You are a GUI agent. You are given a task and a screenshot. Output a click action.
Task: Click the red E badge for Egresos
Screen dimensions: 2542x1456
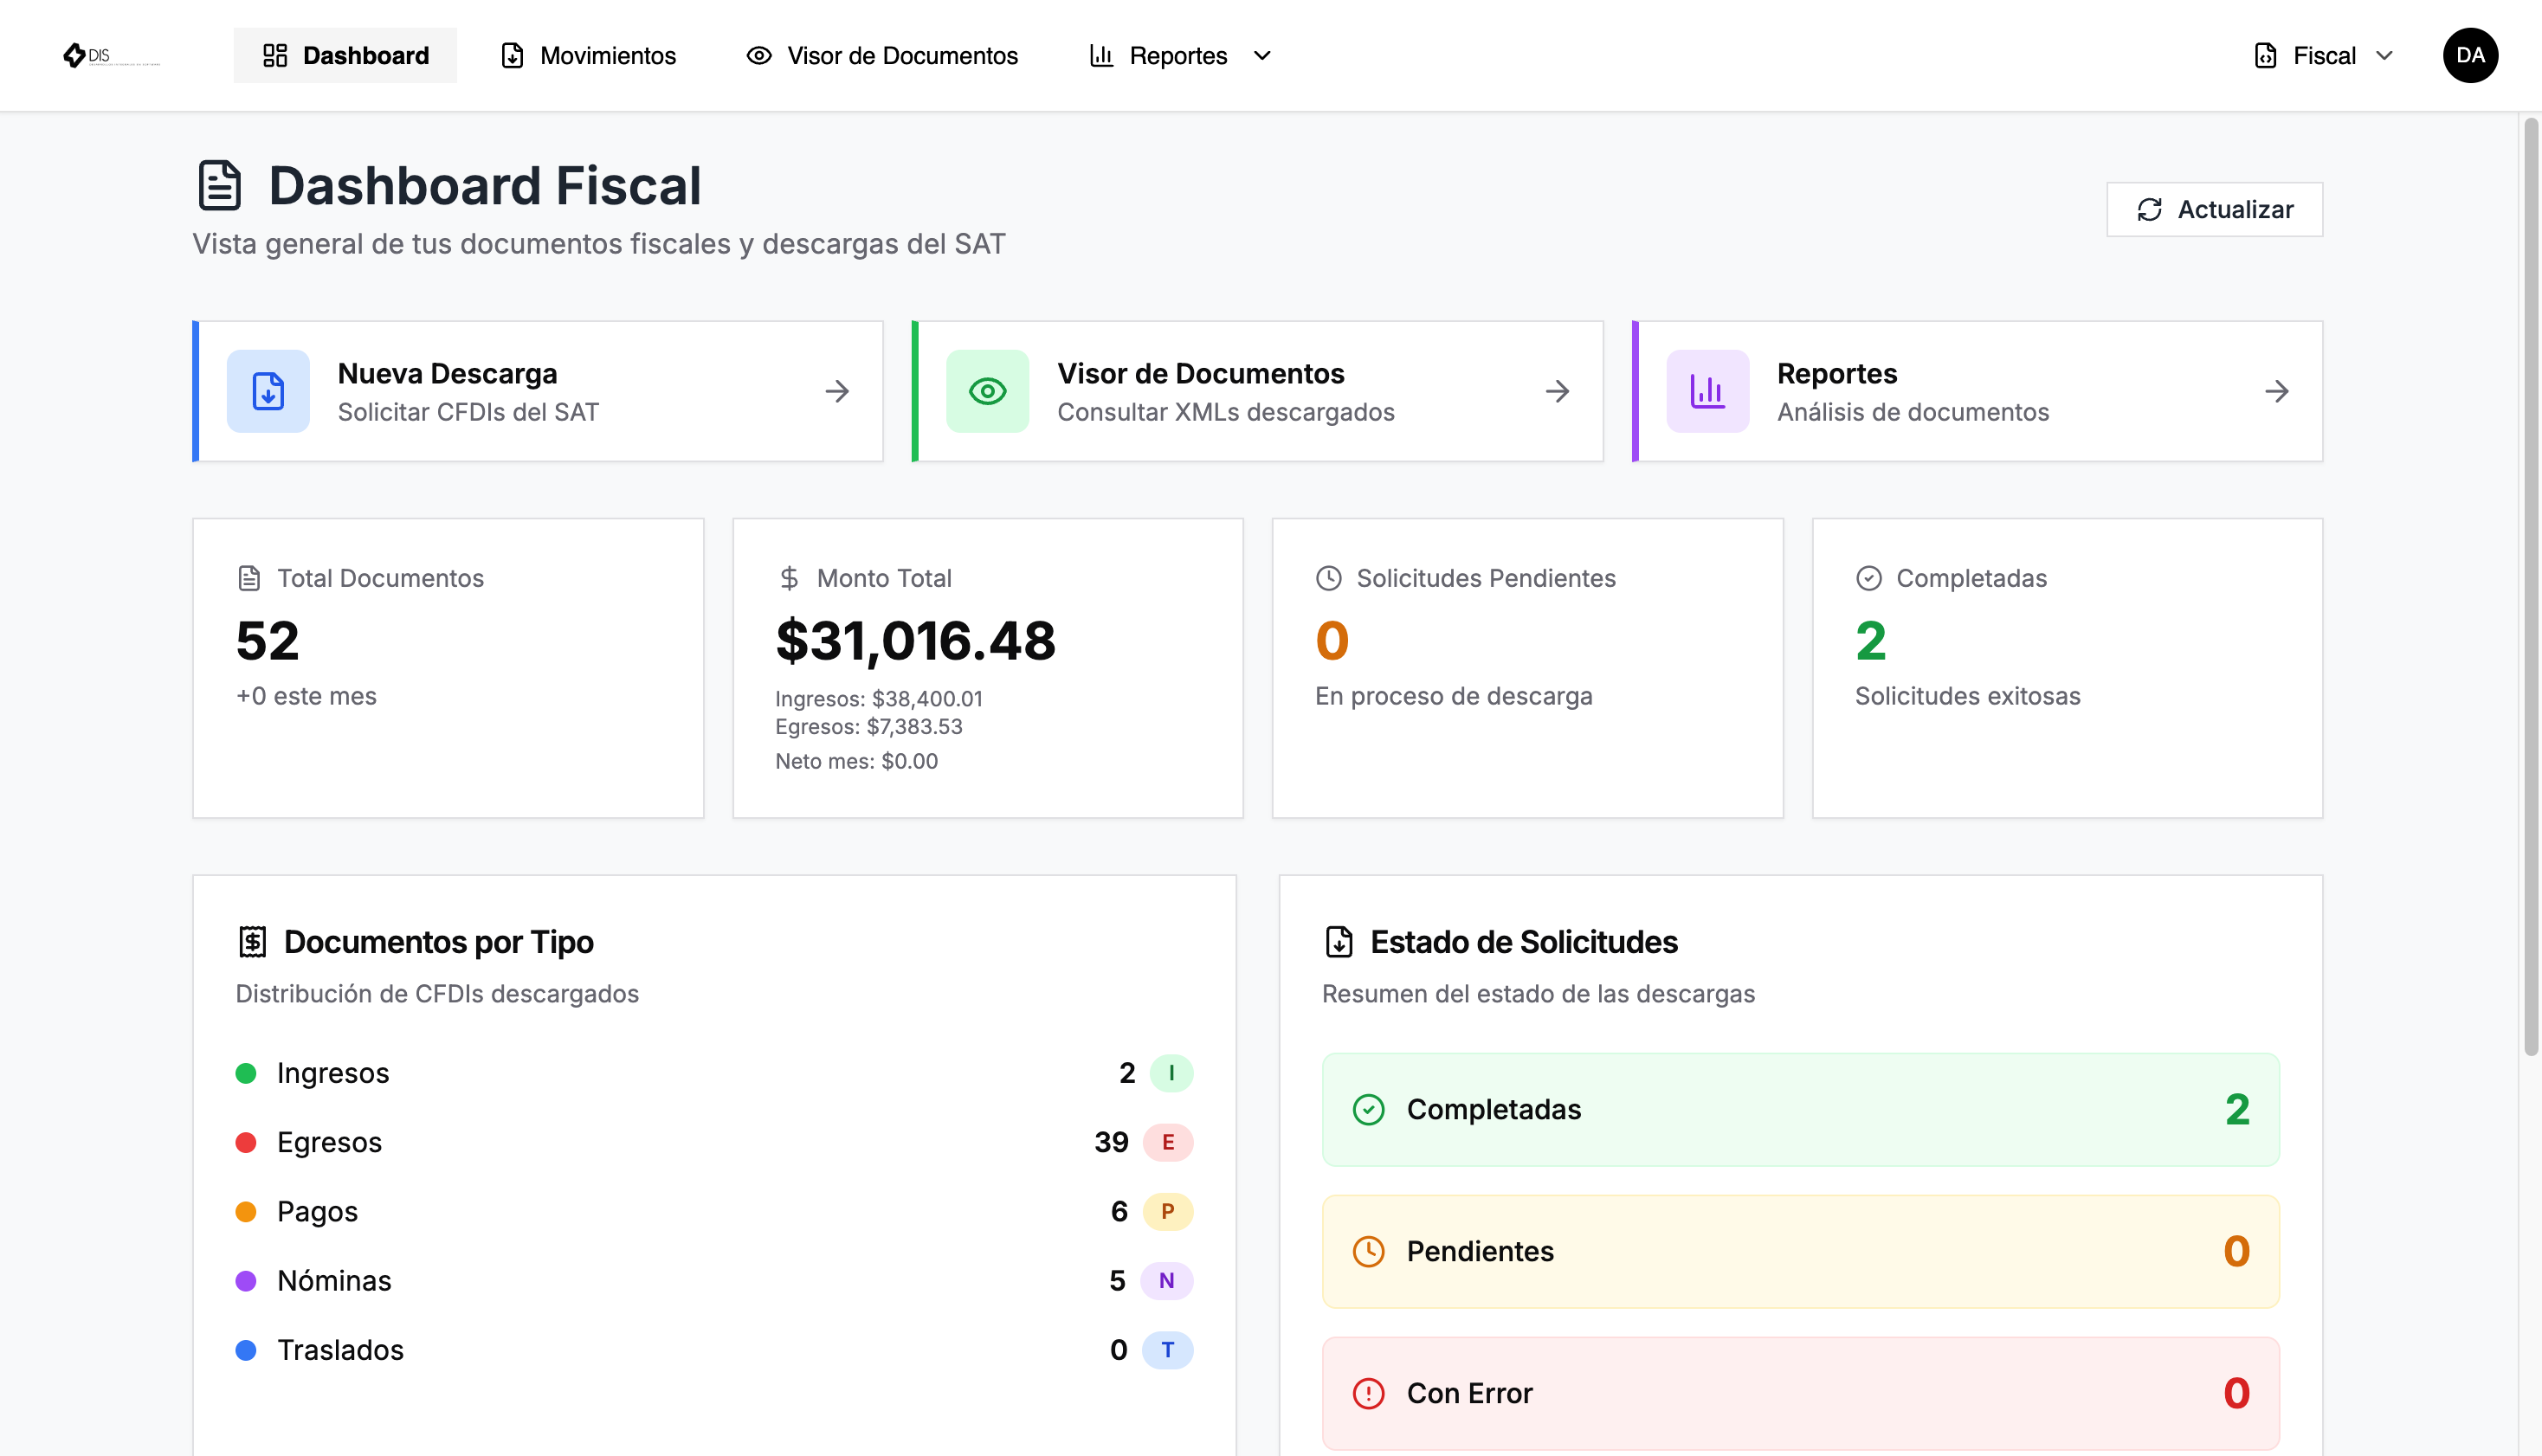pyautogui.click(x=1168, y=1142)
